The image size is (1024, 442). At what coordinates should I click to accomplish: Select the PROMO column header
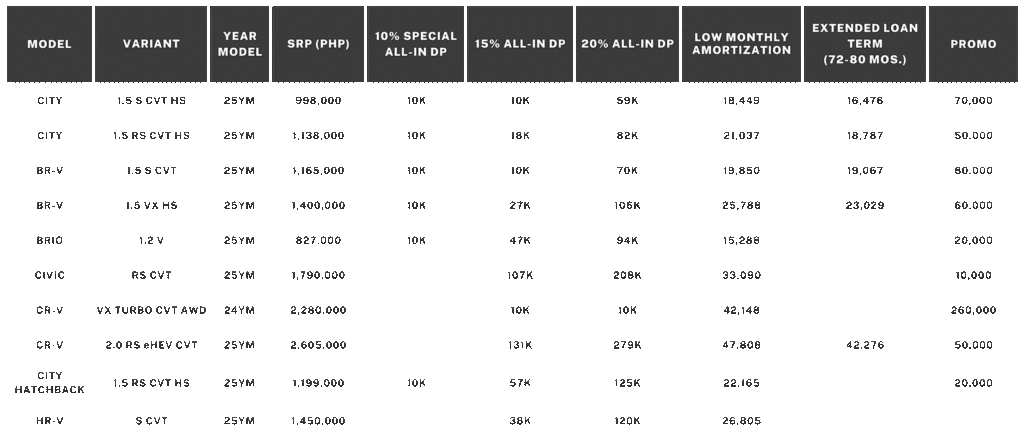click(973, 44)
